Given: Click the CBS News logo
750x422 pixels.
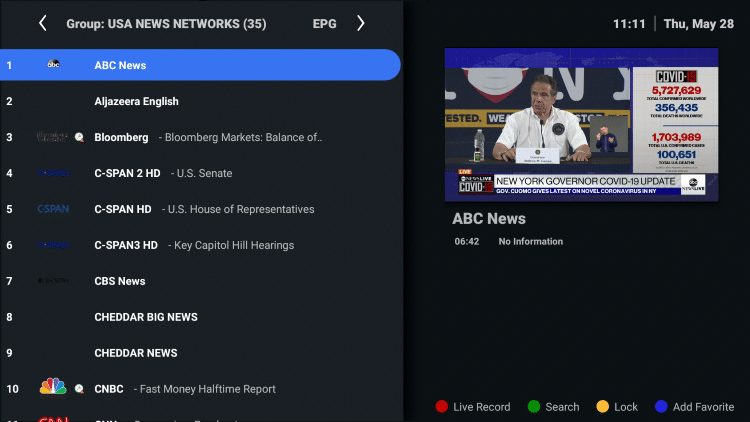Looking at the screenshot, I should tap(53, 280).
